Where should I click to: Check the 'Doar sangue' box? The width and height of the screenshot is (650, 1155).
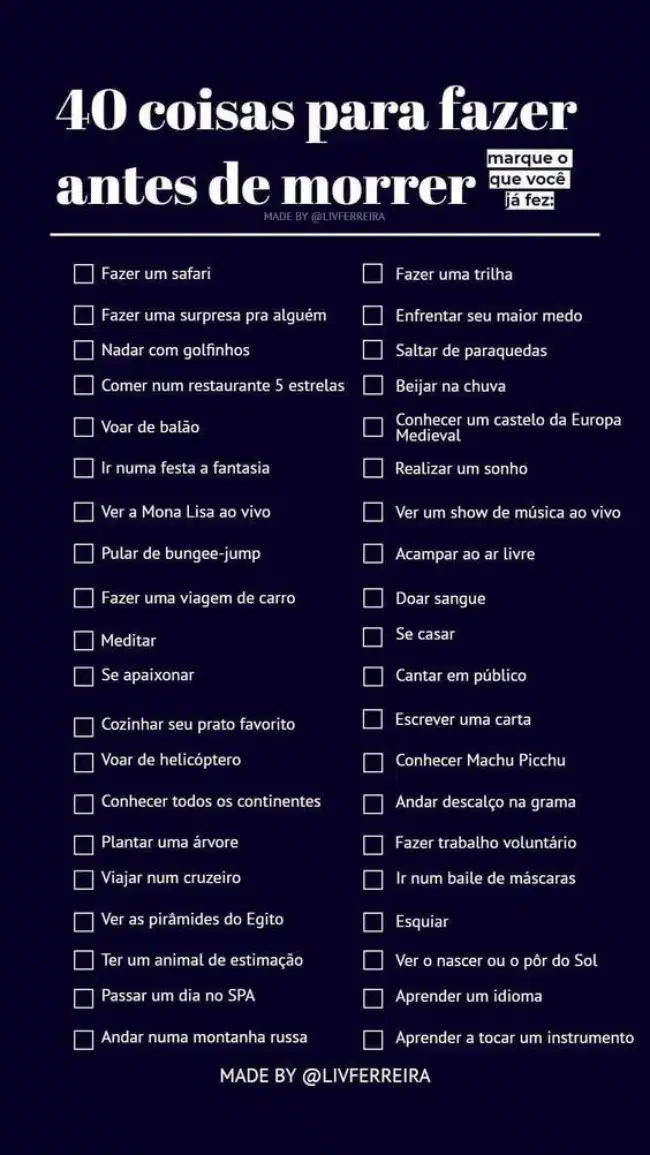(x=372, y=598)
